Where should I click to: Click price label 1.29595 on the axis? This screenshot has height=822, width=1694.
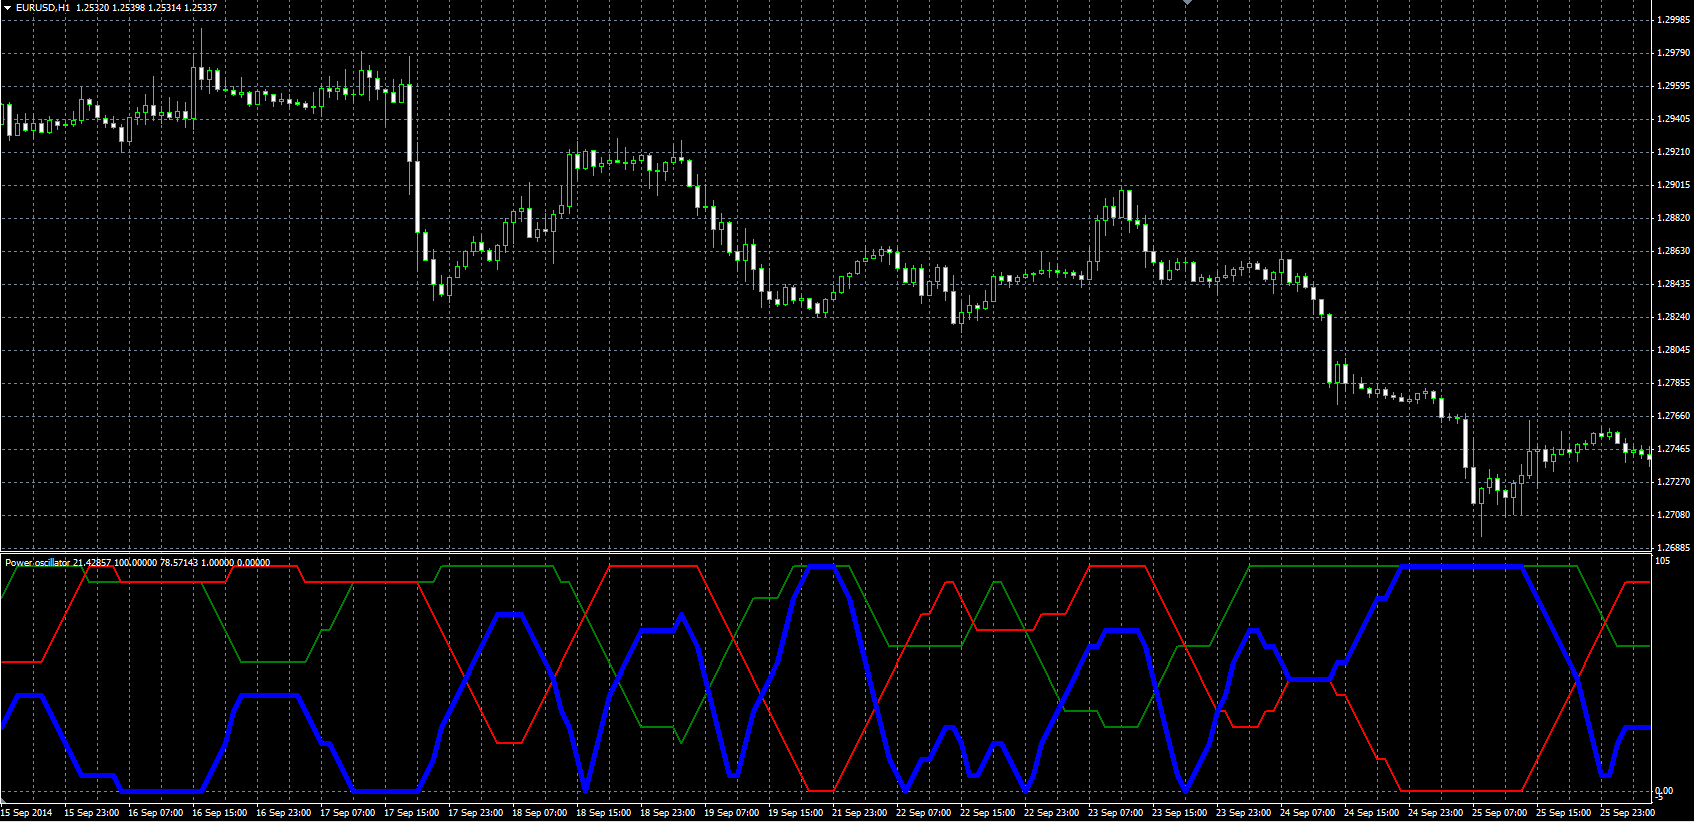click(1673, 86)
